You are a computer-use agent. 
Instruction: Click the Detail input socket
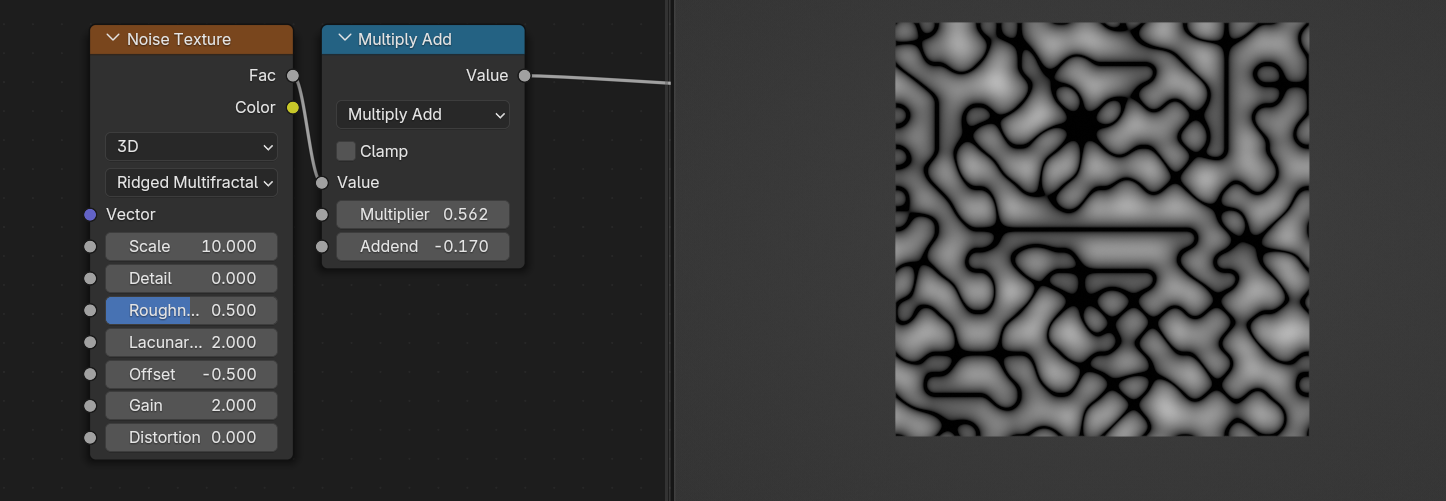pyautogui.click(x=90, y=278)
